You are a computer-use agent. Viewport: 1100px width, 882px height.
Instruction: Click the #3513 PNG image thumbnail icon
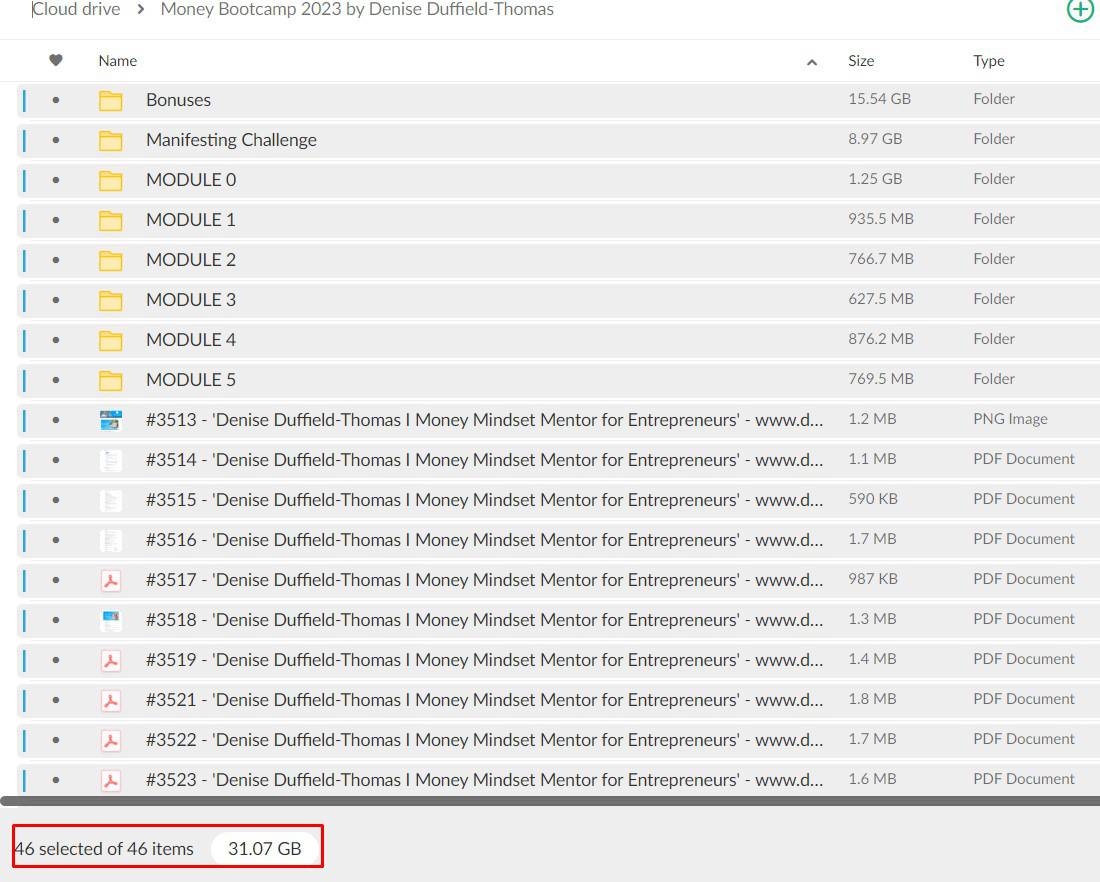pos(111,420)
